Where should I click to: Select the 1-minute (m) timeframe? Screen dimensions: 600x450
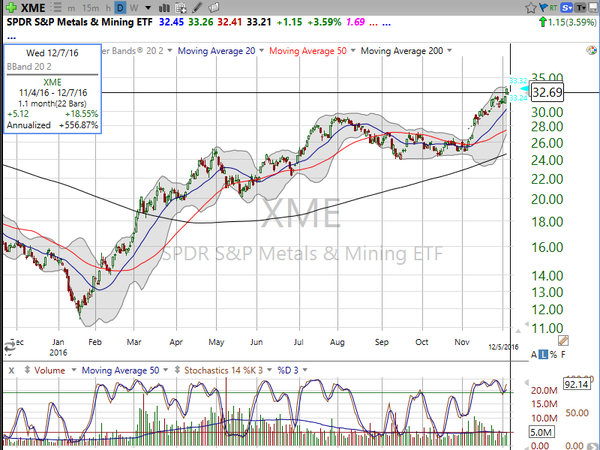coord(71,8)
